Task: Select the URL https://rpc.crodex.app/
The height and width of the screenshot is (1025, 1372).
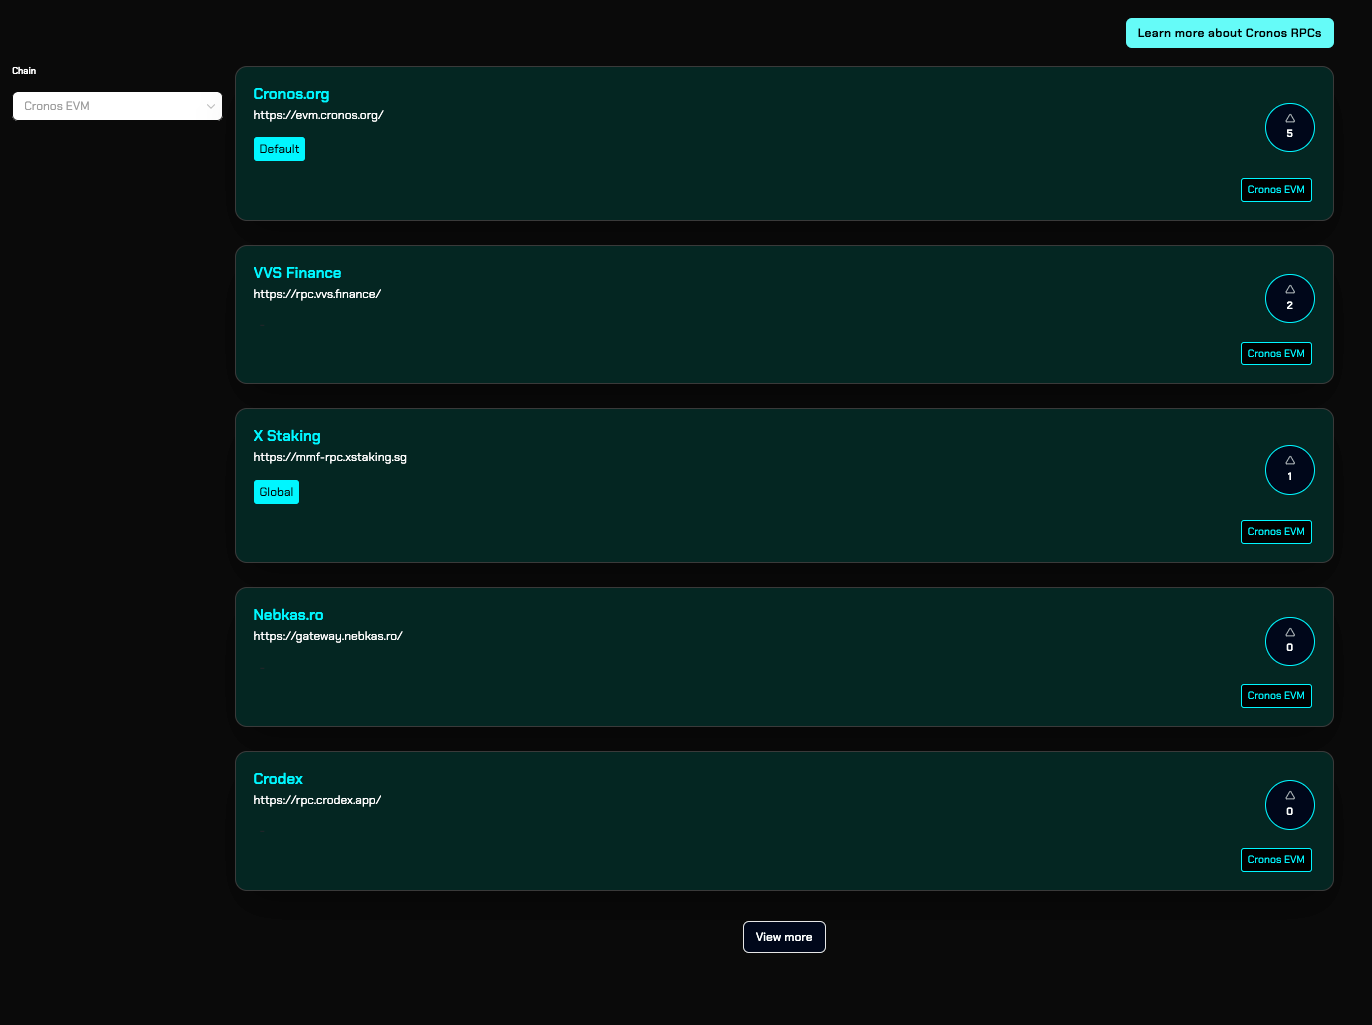Action: tap(317, 800)
